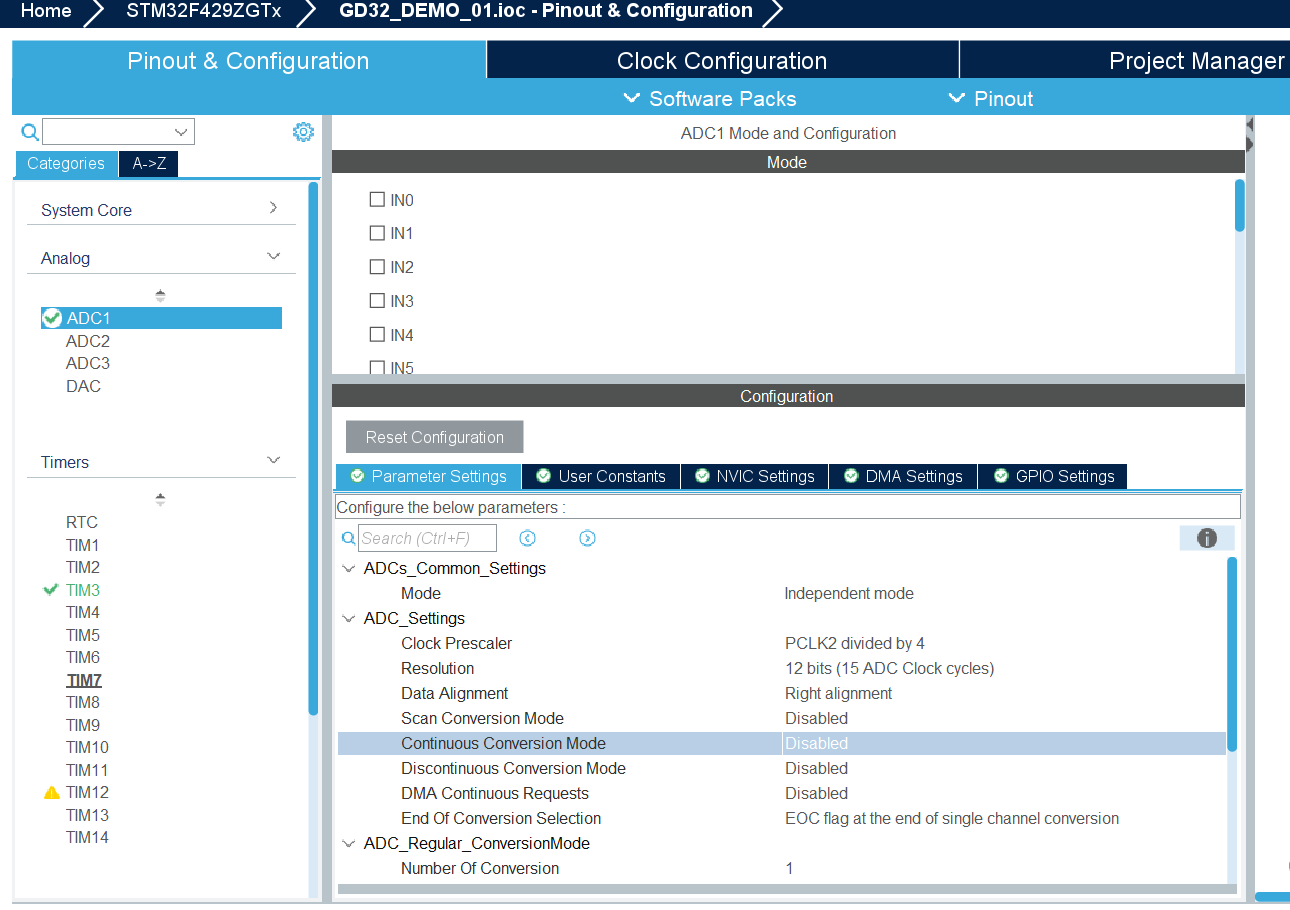Image resolution: width=1290 pixels, height=910 pixels.
Task: Open the peripheral search dropdown combo box
Action: (x=118, y=132)
